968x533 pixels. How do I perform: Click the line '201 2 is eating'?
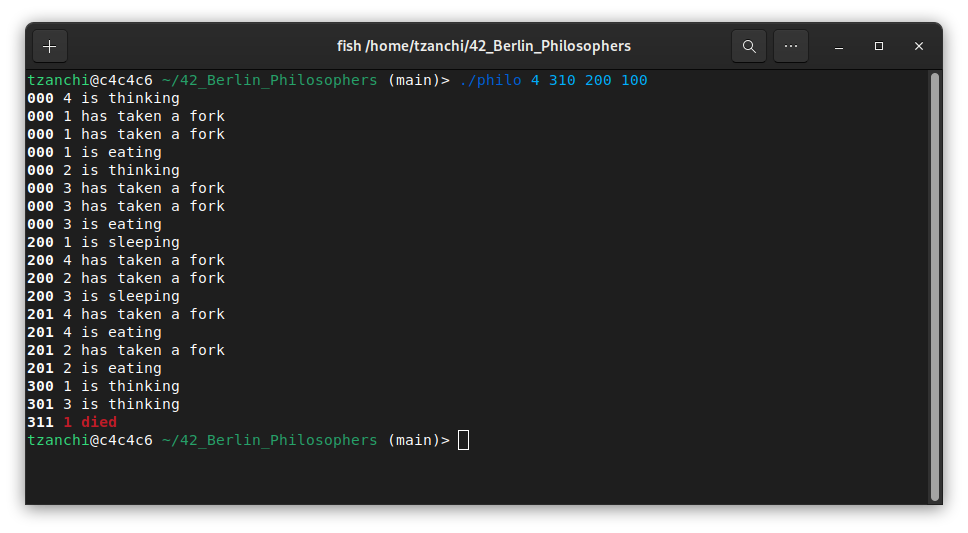pos(94,368)
